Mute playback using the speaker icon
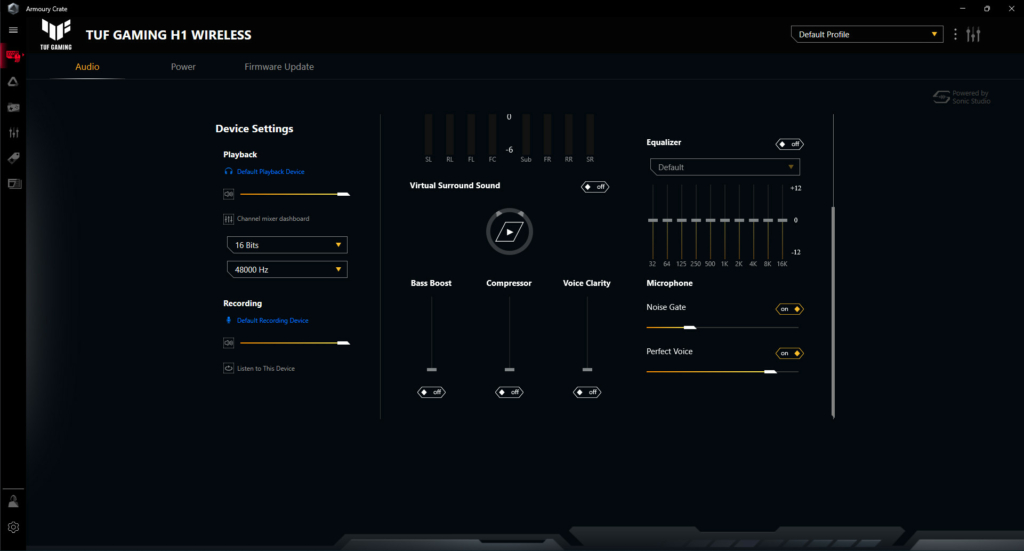 [229, 194]
